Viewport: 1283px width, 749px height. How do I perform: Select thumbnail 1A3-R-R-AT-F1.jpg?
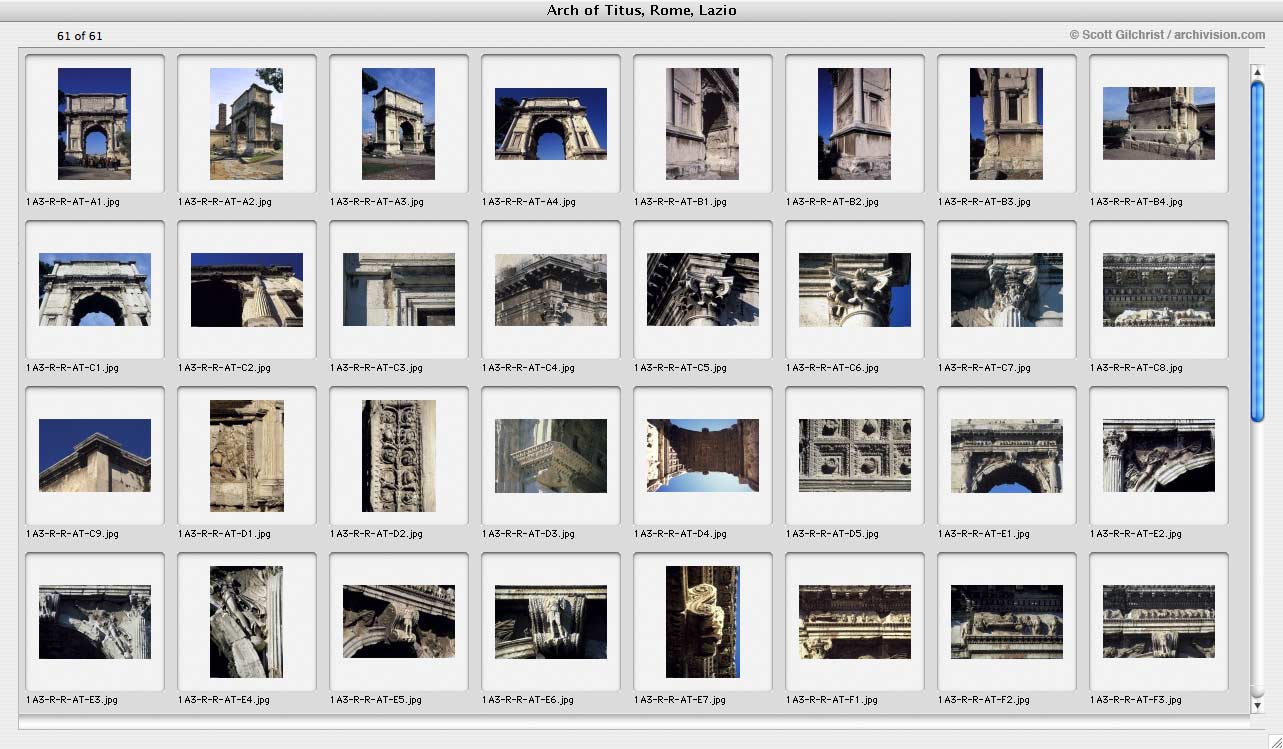[x=855, y=622]
